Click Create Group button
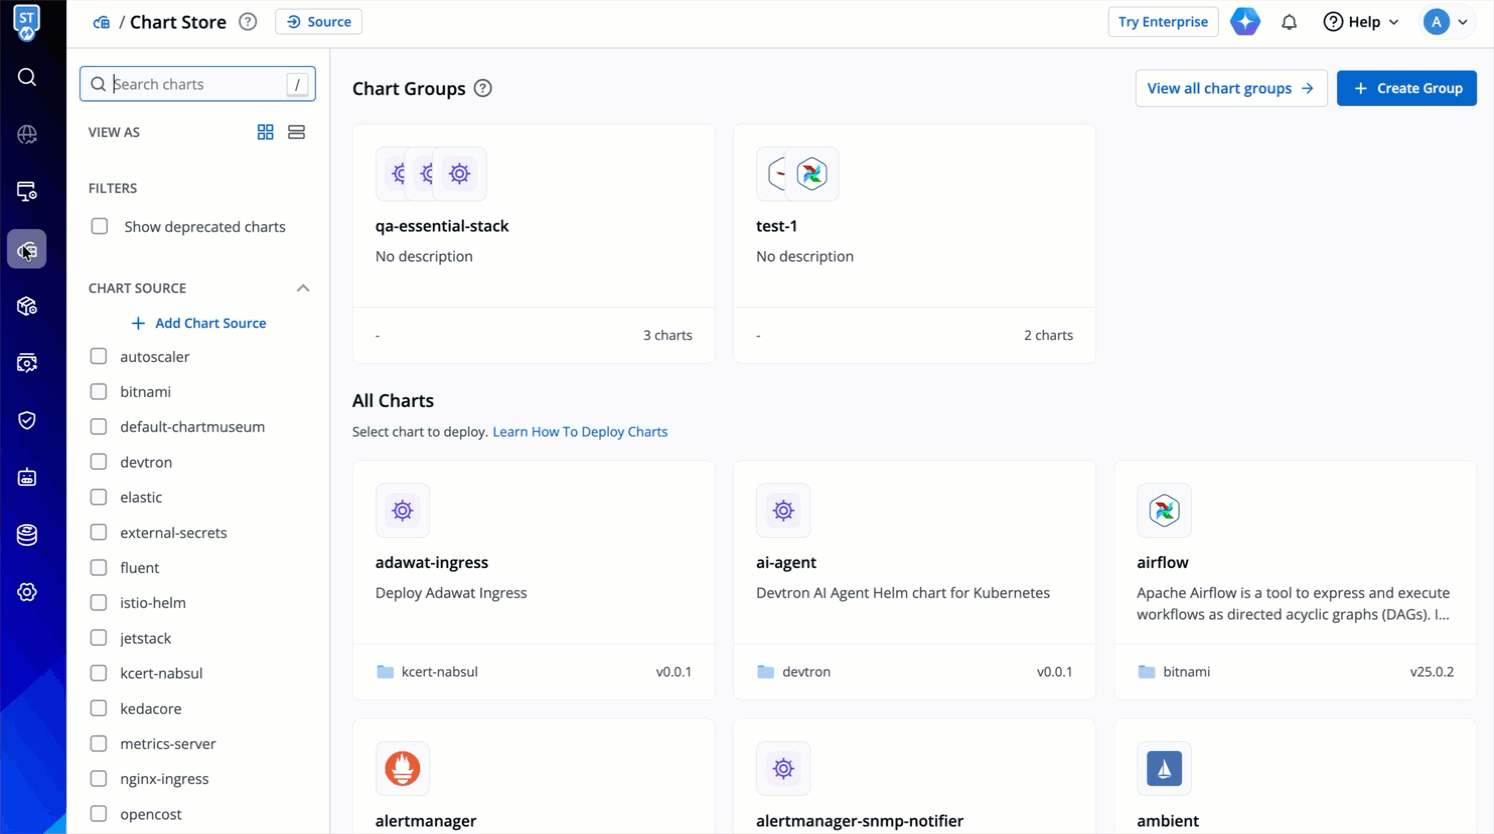1494x834 pixels. click(1406, 88)
